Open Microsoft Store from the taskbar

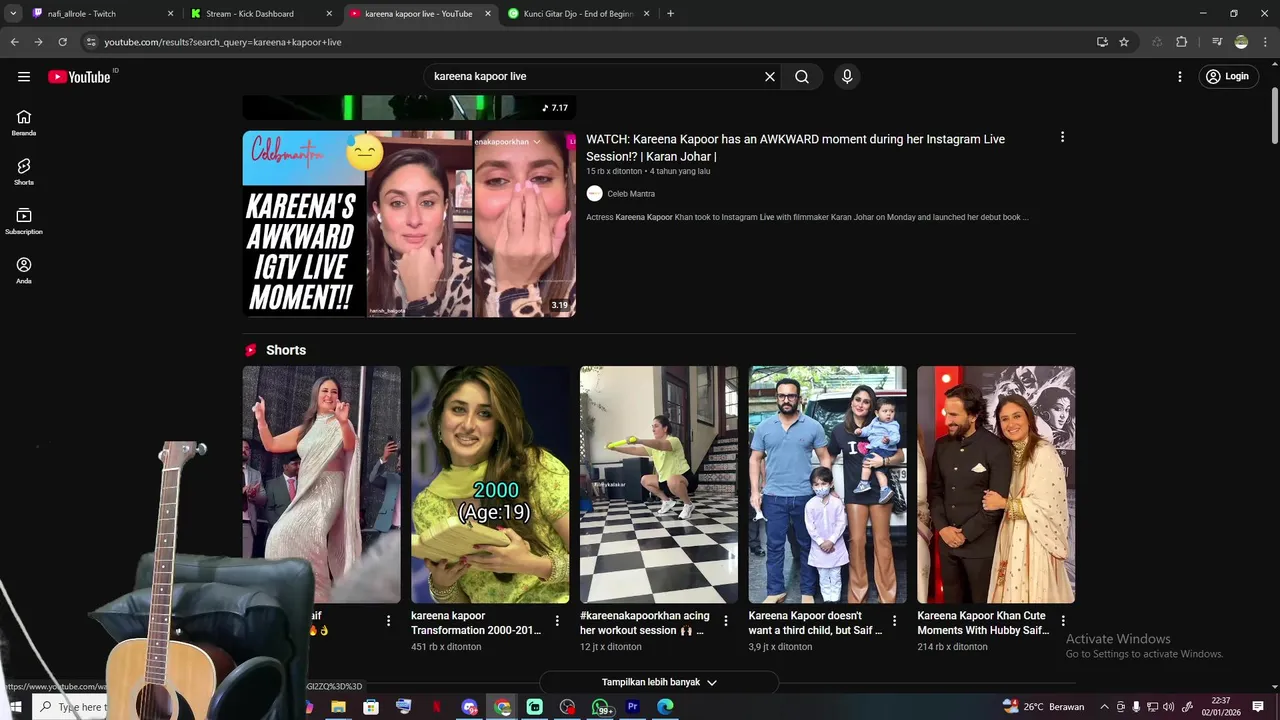click(371, 707)
